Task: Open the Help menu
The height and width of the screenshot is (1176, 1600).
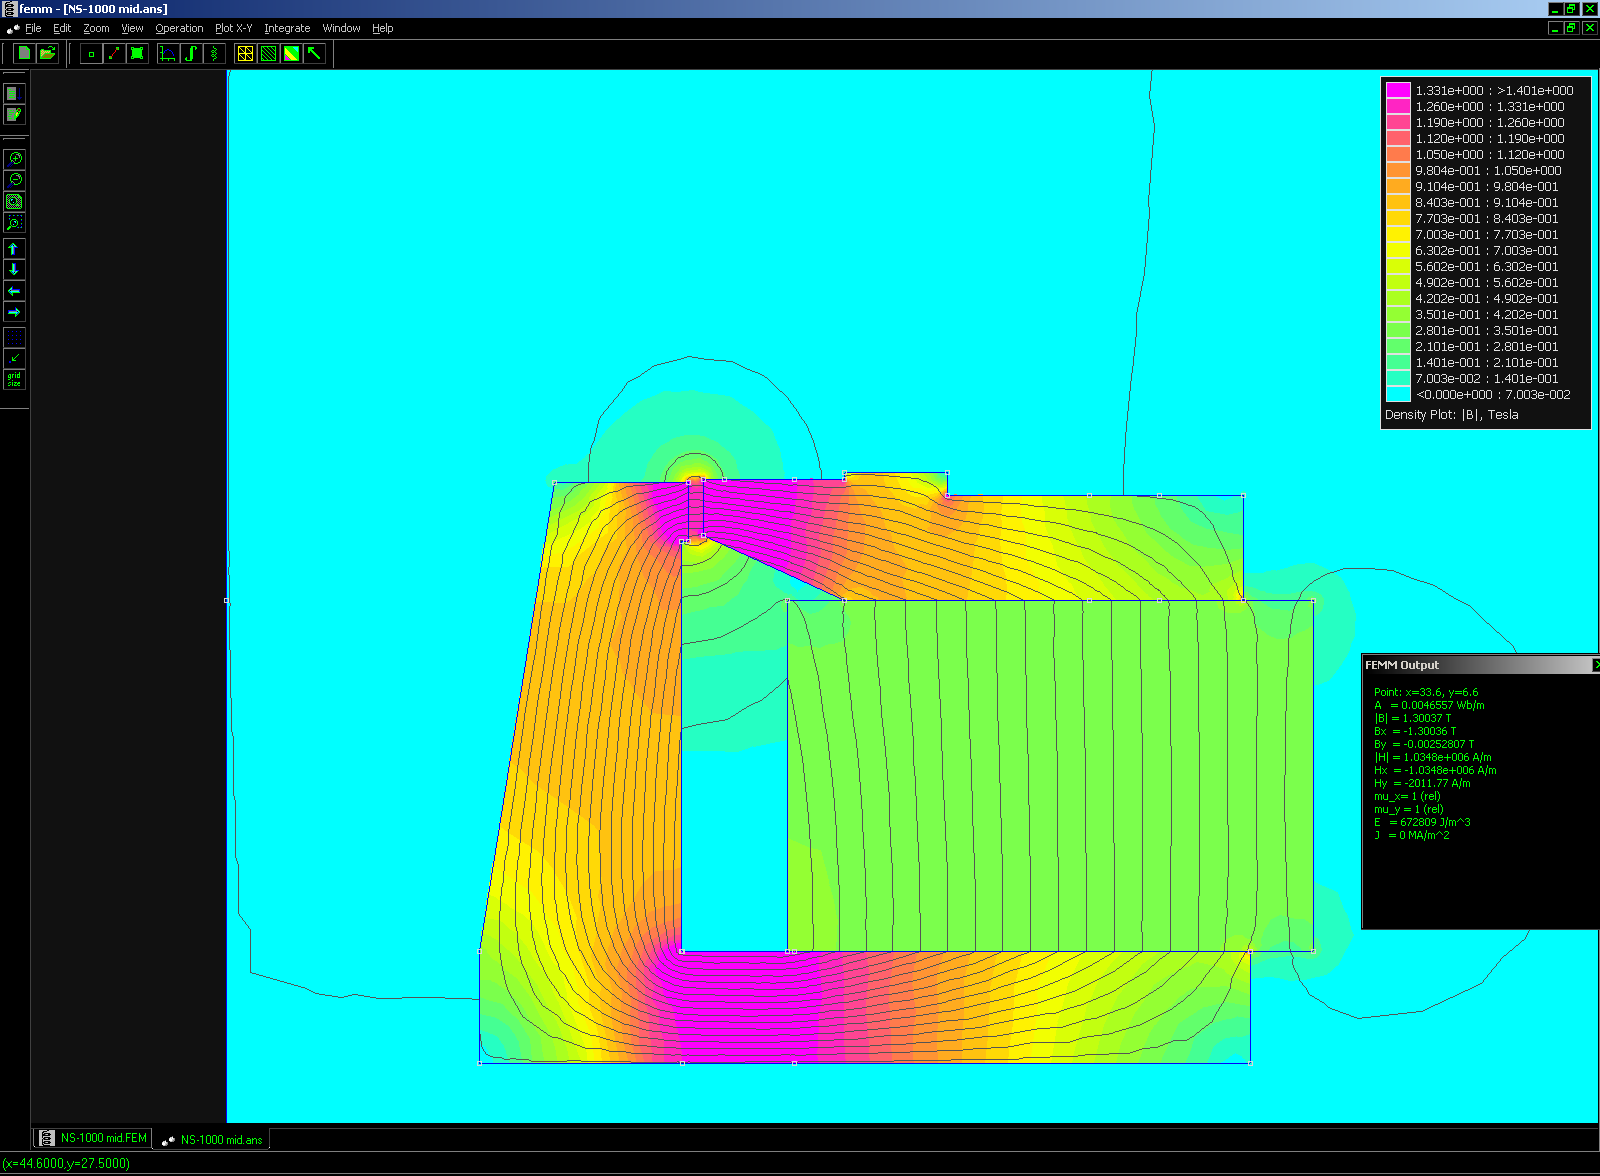Action: tap(382, 28)
